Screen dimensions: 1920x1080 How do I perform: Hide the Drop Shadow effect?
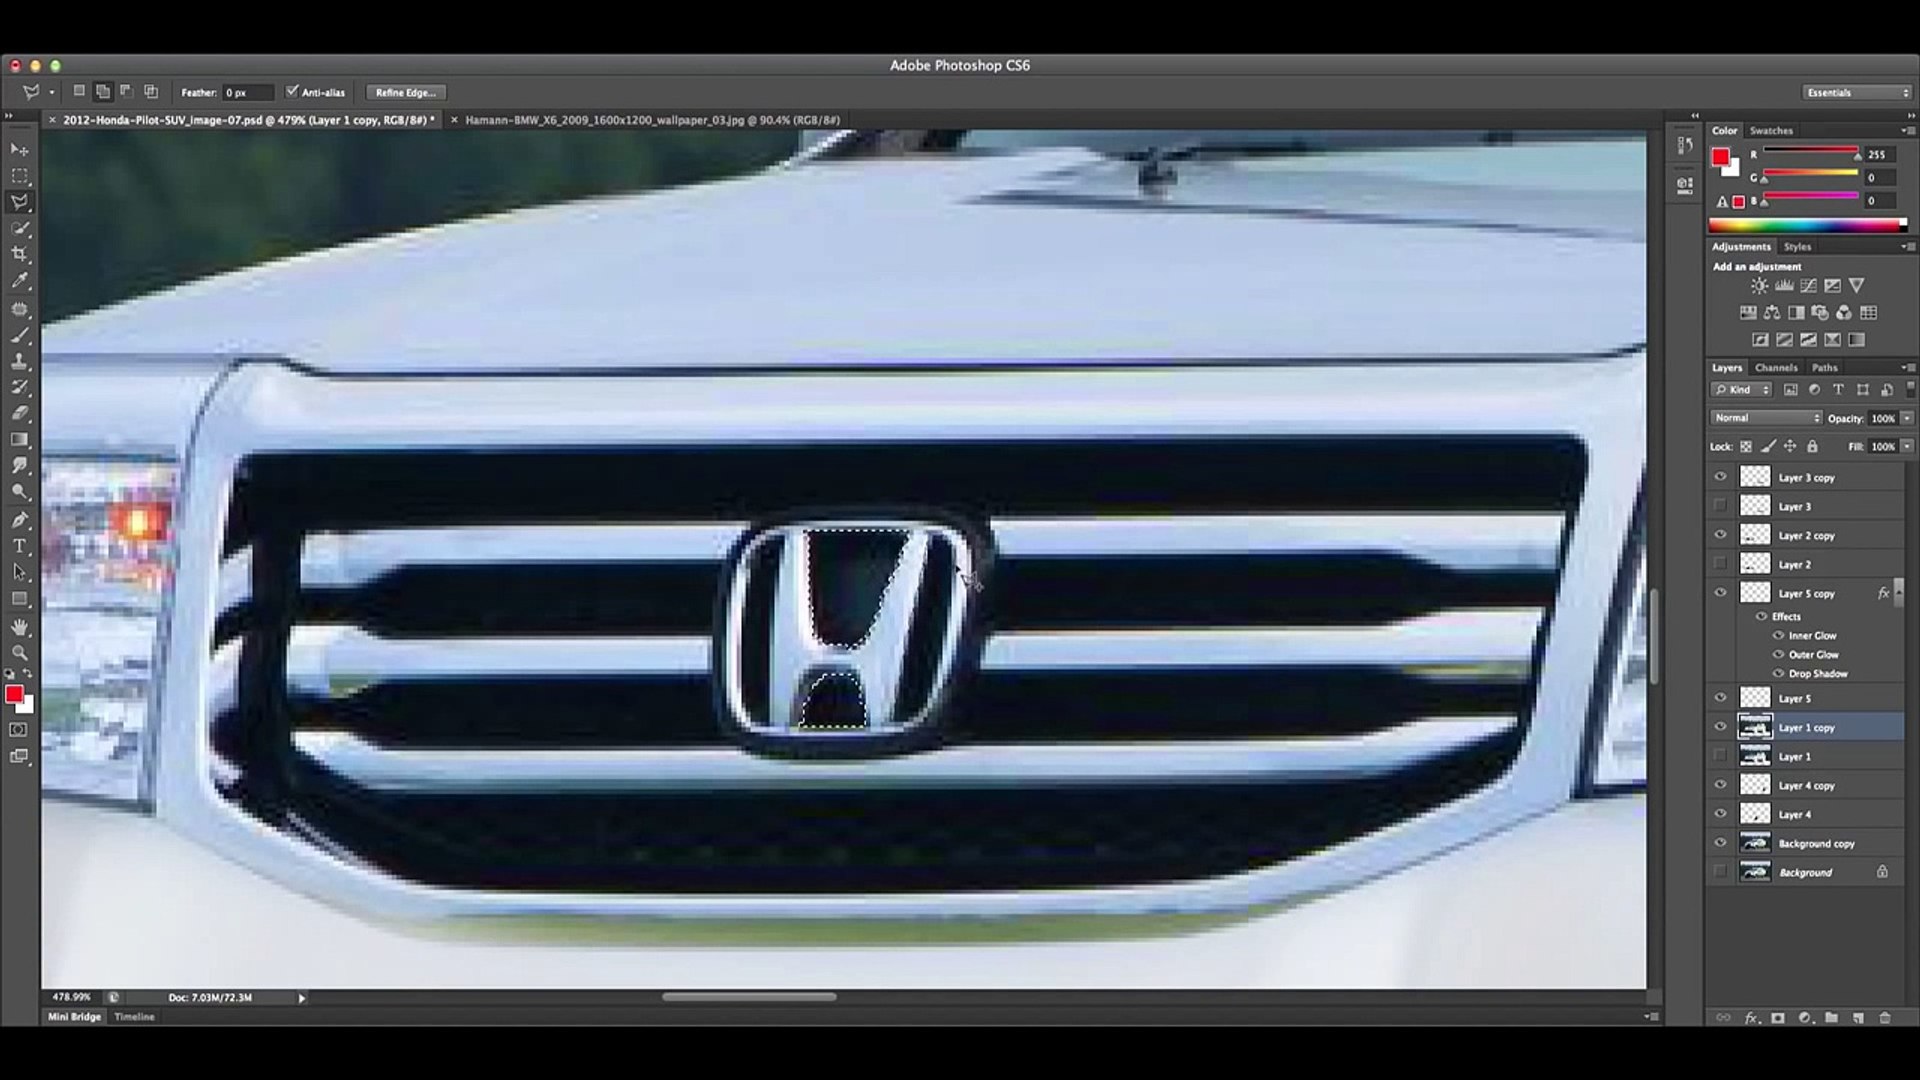[x=1779, y=674]
